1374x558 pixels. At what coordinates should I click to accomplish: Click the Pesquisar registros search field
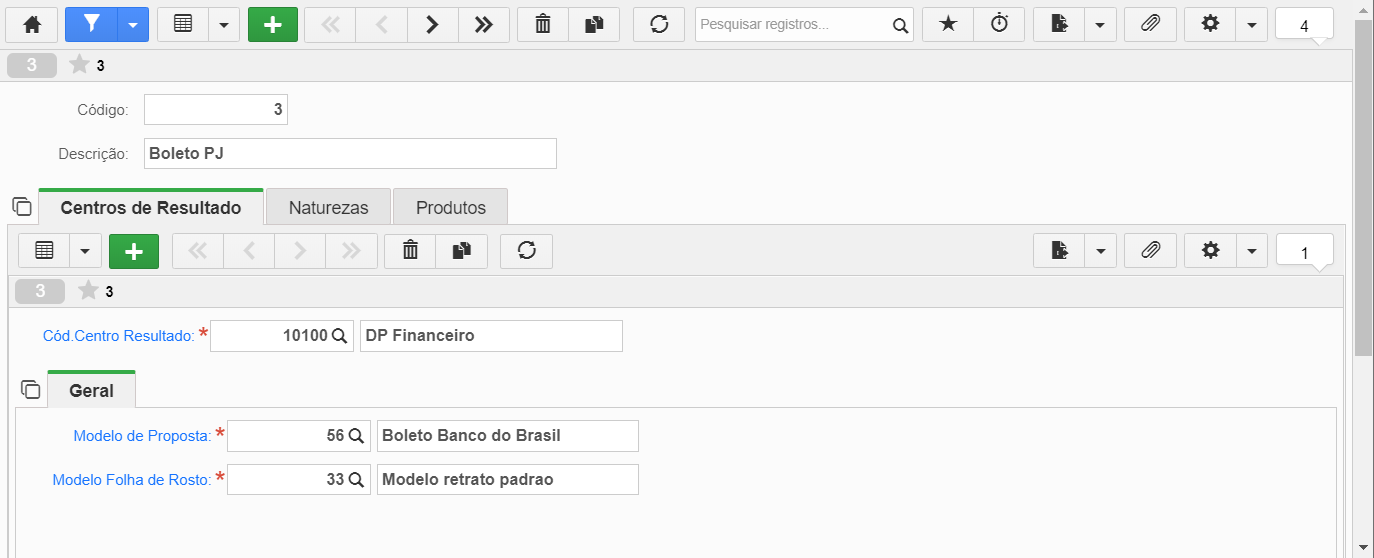(792, 25)
